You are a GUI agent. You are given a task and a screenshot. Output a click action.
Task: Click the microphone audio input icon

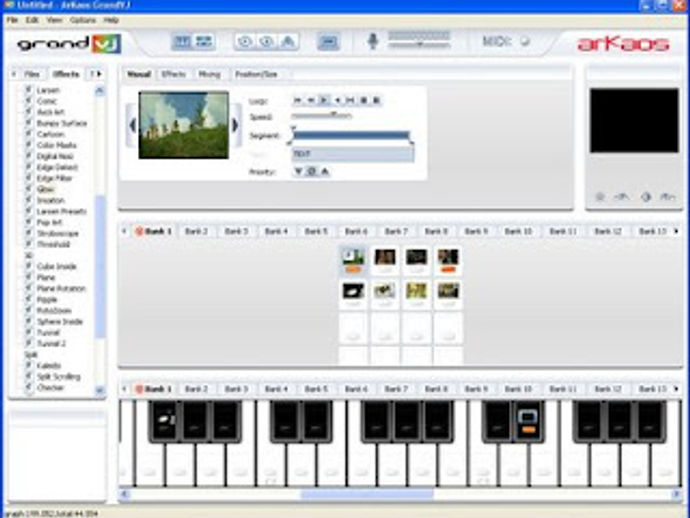point(373,41)
